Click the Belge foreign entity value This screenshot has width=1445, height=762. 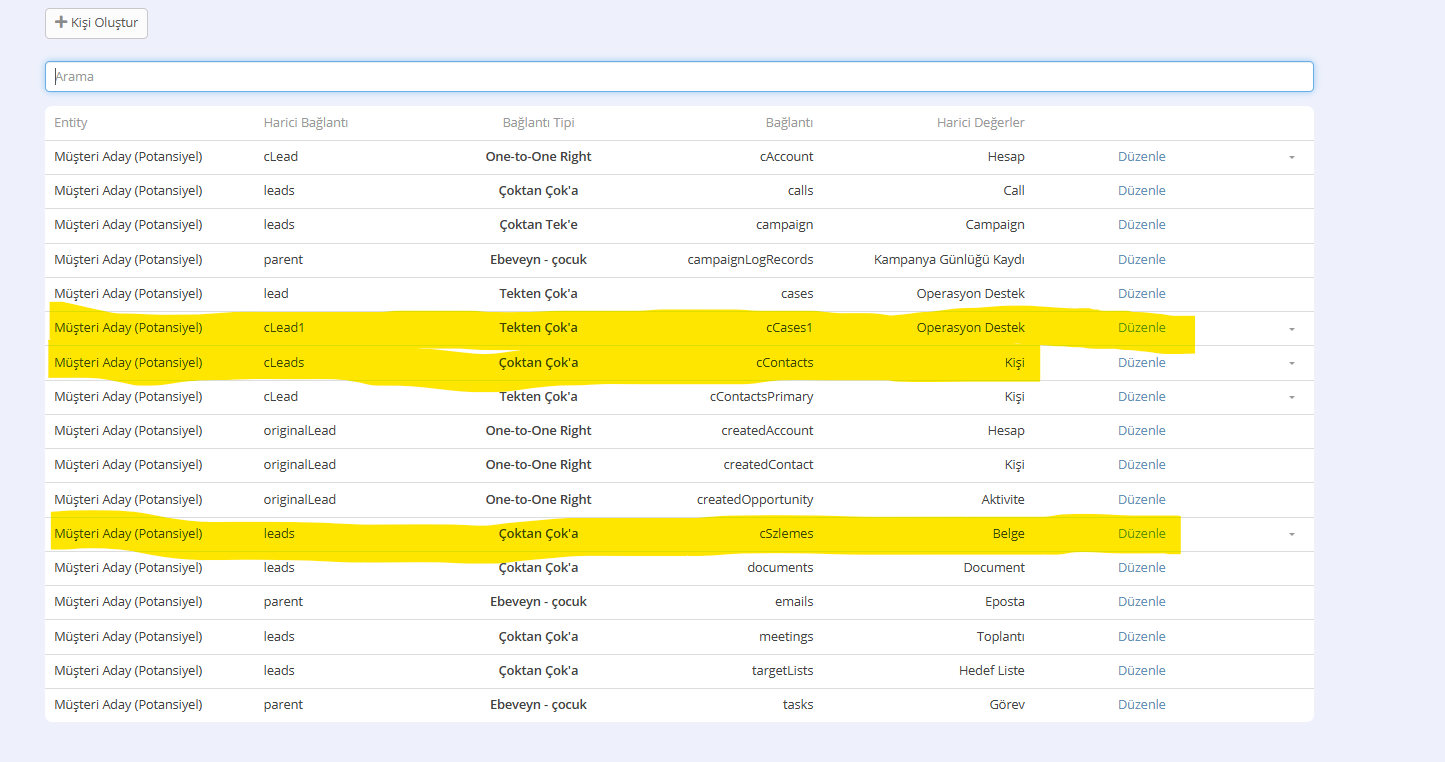pyautogui.click(x=1008, y=534)
